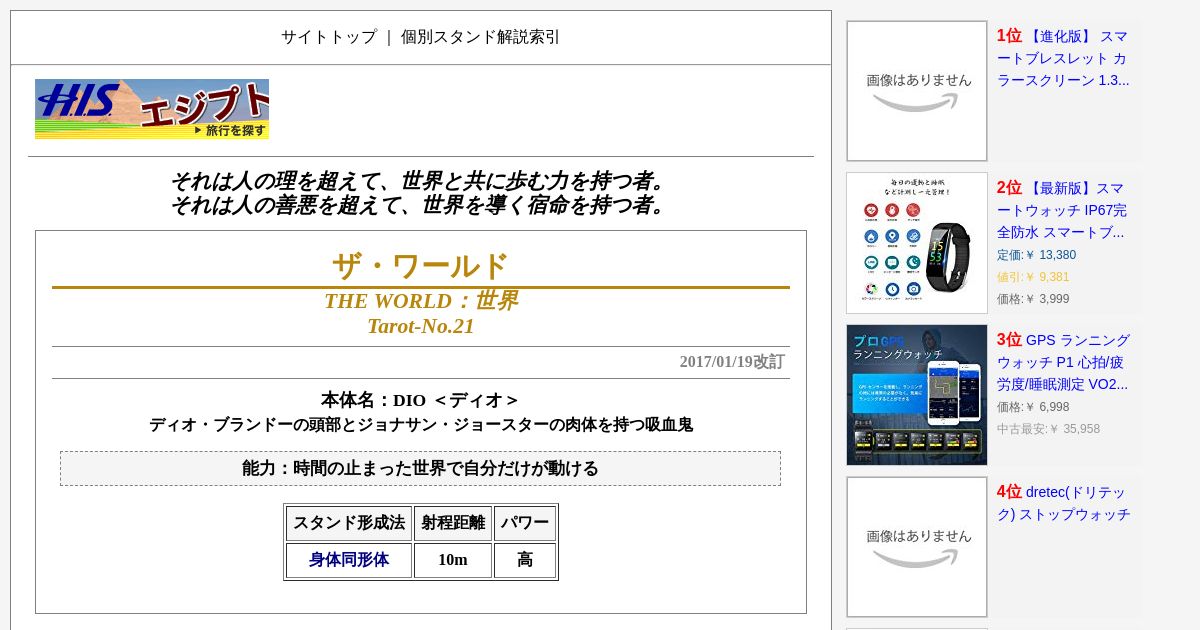The width and height of the screenshot is (1200, 630).
Task: Open 4位 dretec ストップウォッチ link
Action: pos(1063,503)
